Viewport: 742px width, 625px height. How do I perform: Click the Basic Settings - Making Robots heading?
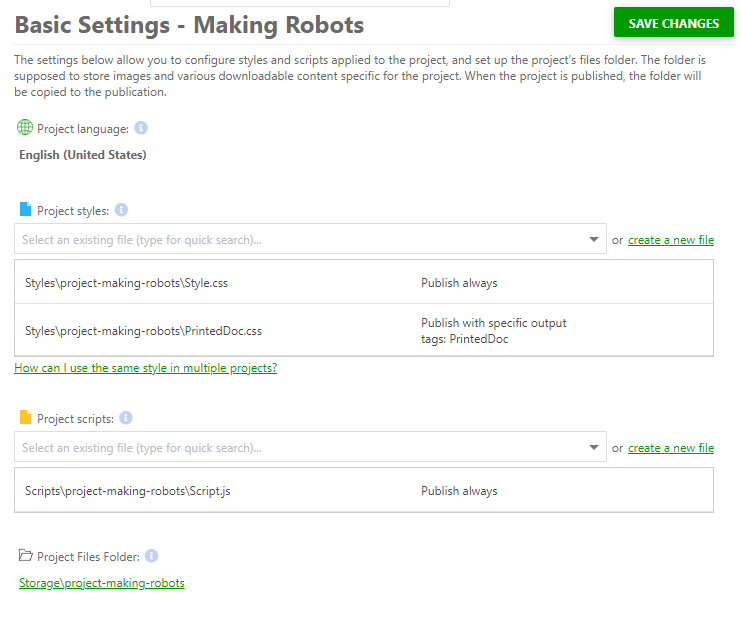[189, 25]
